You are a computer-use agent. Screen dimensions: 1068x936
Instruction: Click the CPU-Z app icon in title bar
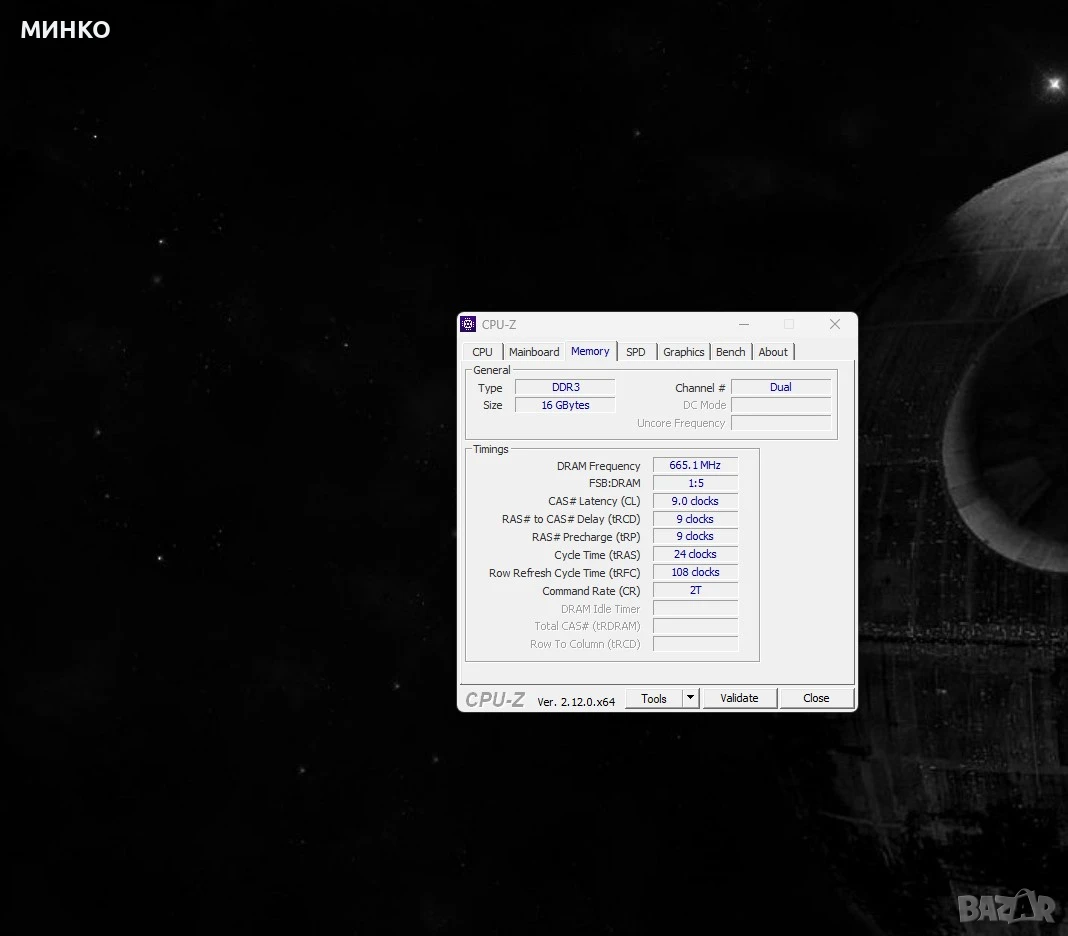[x=468, y=324]
